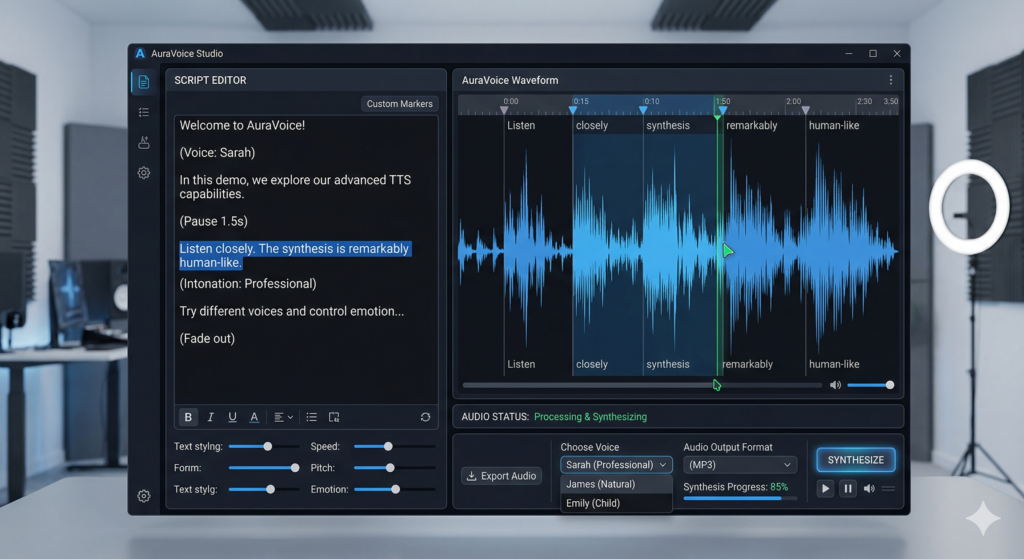Pause playback with the pause button
Screen dimensions: 1024x559
(x=847, y=488)
